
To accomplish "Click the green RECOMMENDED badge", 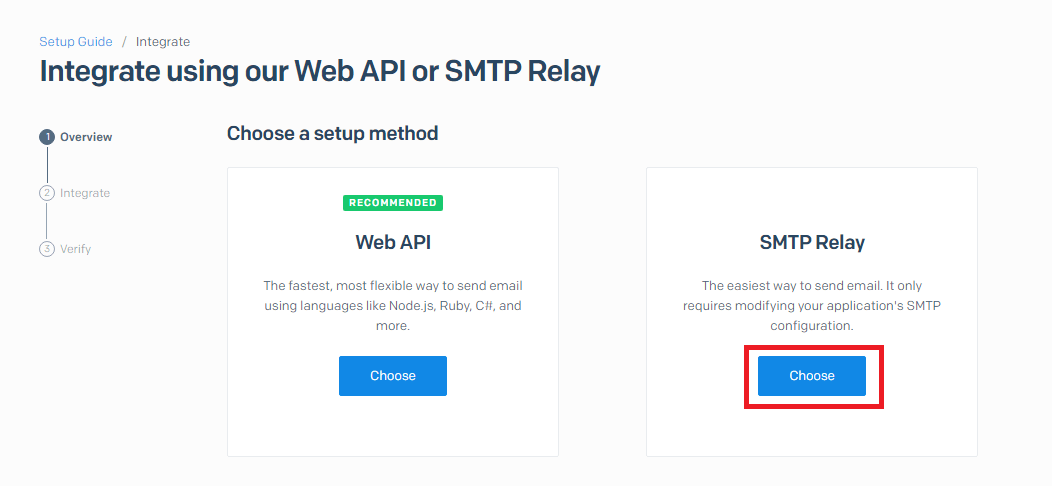I will pos(392,203).
